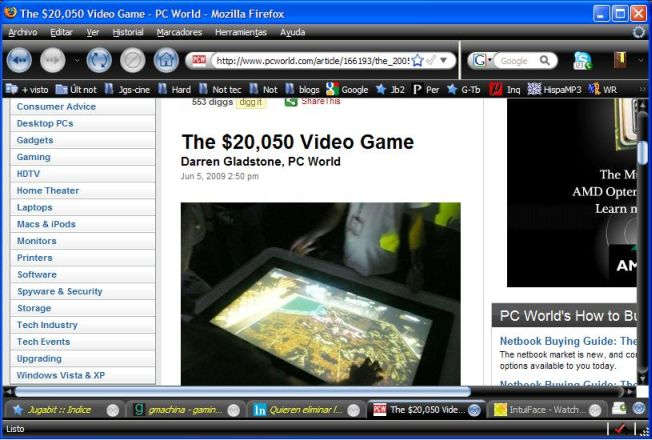The height and width of the screenshot is (440, 652).
Task: Open the Google search engine selector dropdown
Action: point(482,61)
